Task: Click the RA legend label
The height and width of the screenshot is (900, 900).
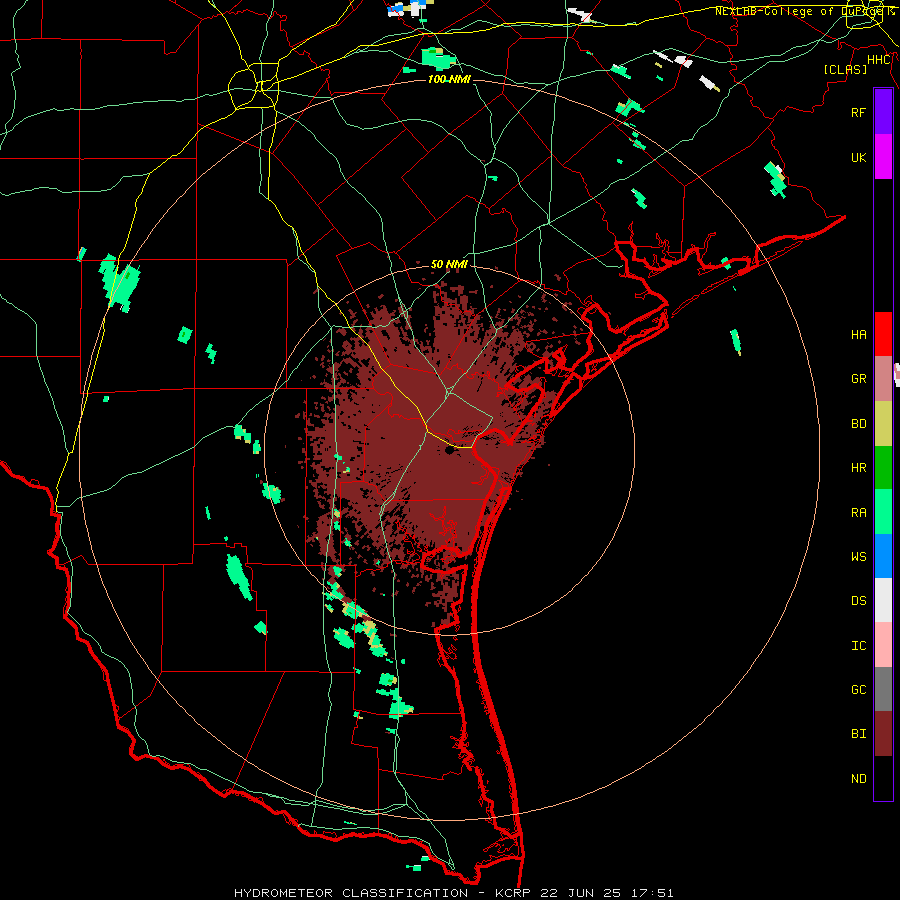Action: tap(859, 513)
